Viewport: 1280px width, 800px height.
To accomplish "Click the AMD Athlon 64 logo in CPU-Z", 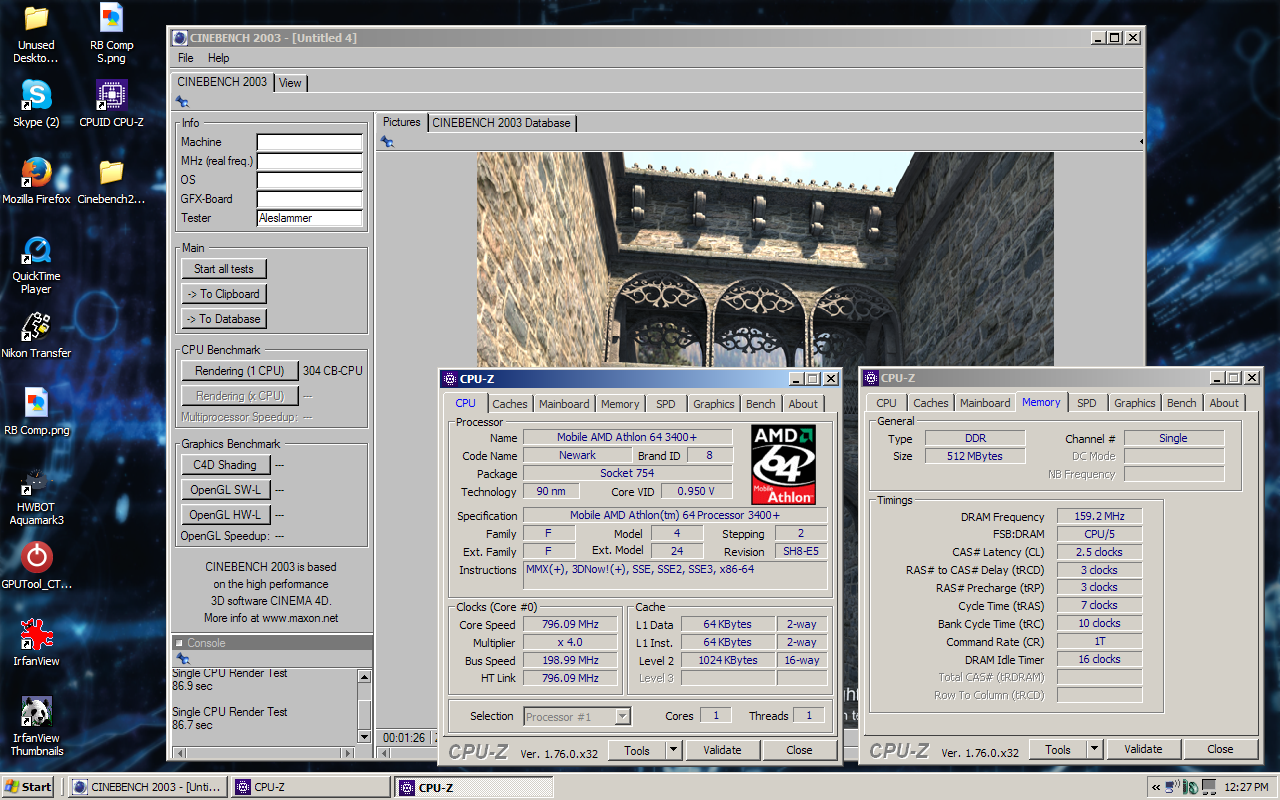I will 784,464.
